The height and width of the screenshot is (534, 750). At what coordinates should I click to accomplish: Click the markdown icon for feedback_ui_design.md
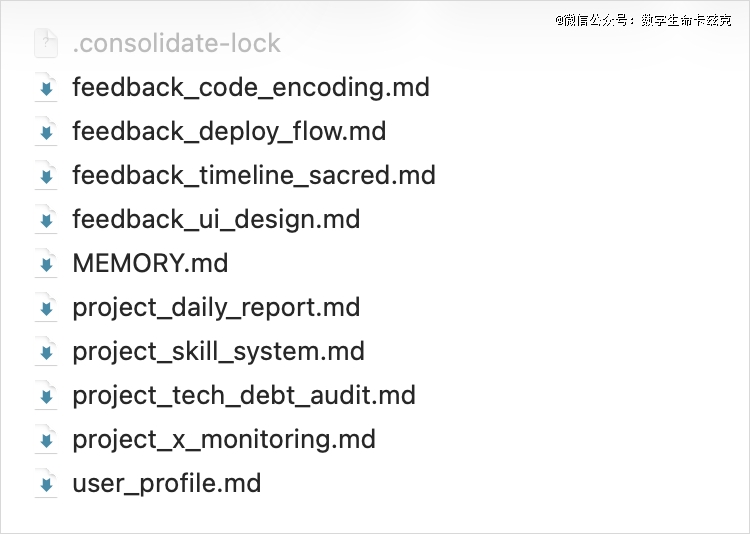pos(45,220)
